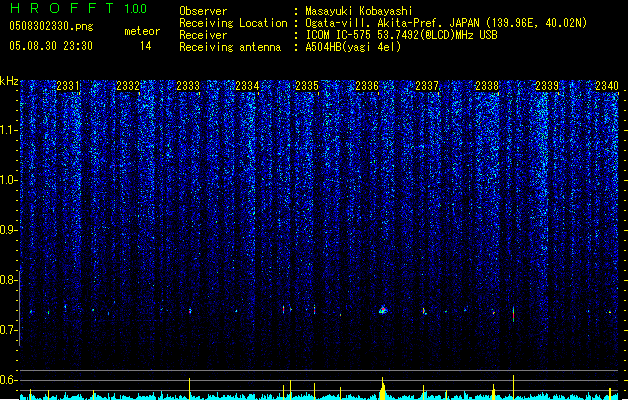The width and height of the screenshot is (629, 400).
Task: Click the 'Receiving Location' label
Action: (233, 23)
